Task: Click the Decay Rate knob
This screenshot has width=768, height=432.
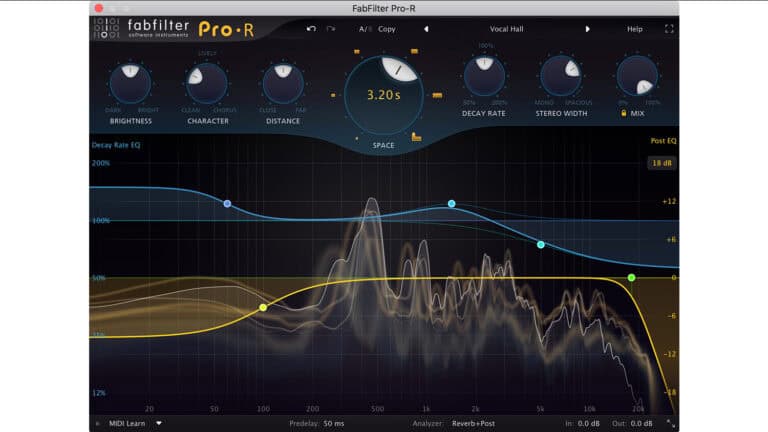Action: coord(484,76)
